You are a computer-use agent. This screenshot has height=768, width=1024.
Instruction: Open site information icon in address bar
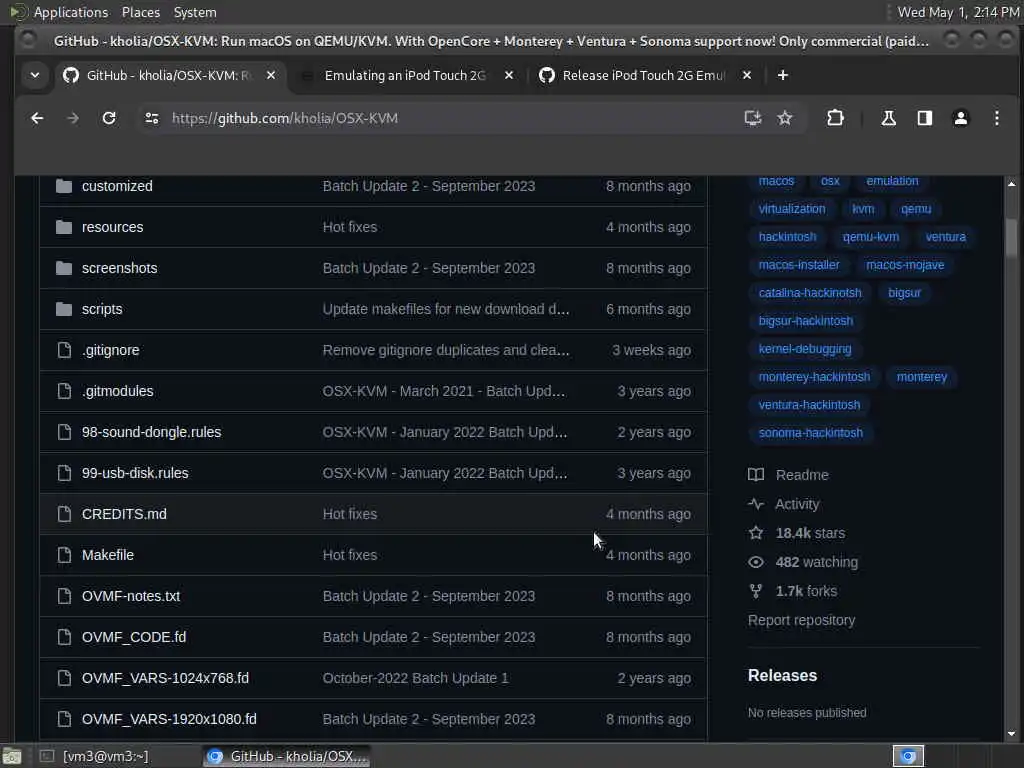152,118
